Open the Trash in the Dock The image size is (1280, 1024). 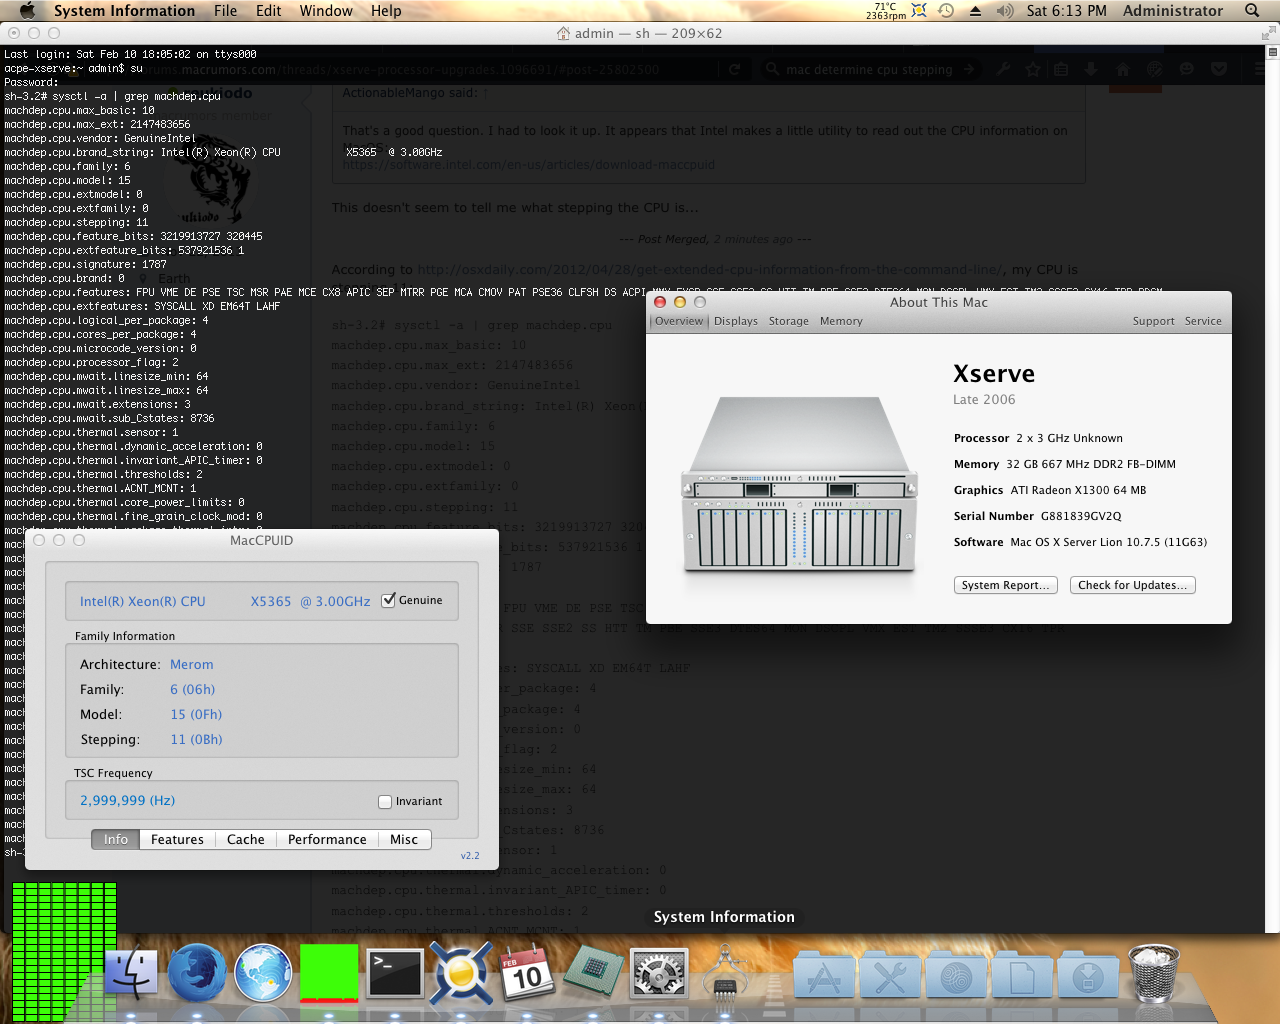point(1154,973)
